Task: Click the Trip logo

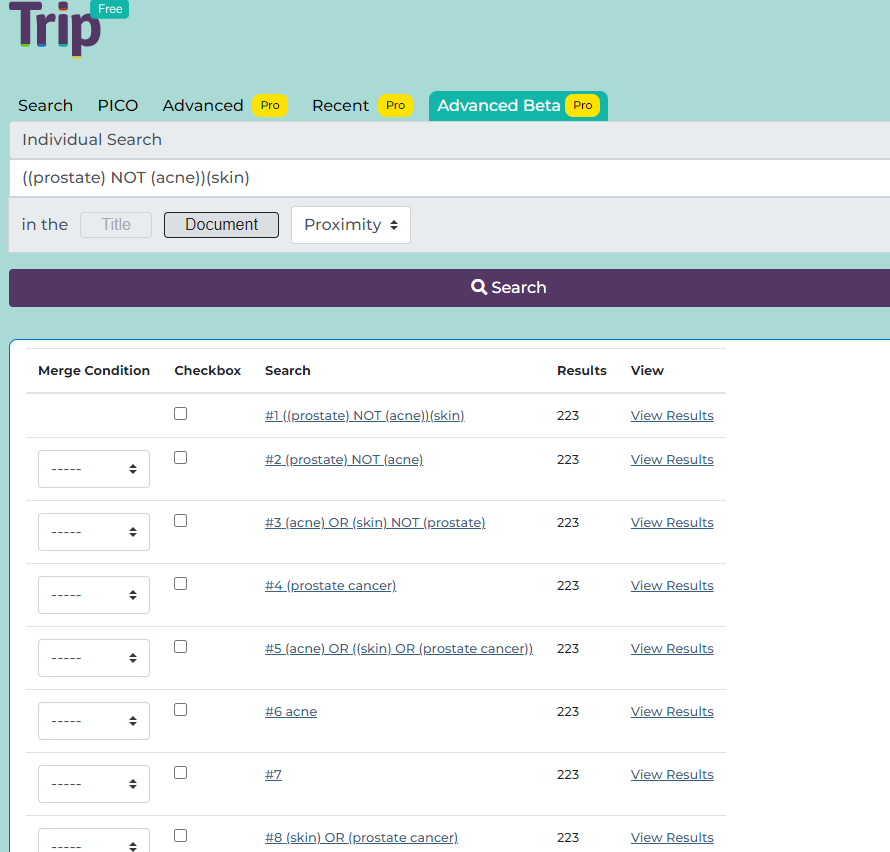Action: click(x=55, y=33)
